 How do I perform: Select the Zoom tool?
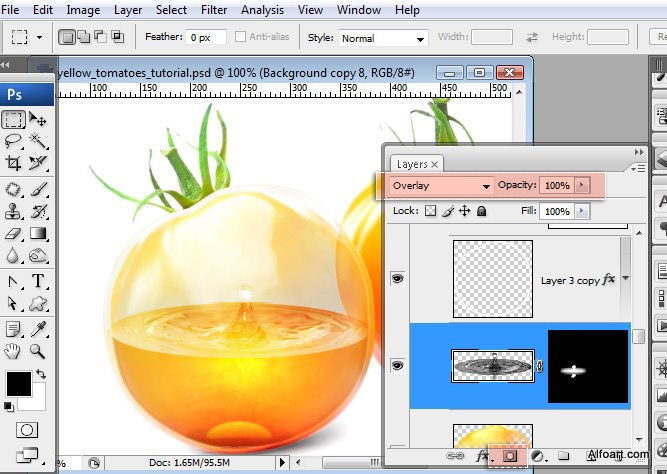pos(38,351)
